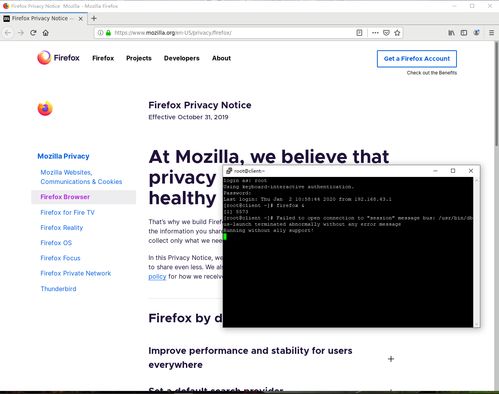Viewport: 499px width, 394px height.
Task: Open the Projects navigation menu
Action: click(x=139, y=58)
